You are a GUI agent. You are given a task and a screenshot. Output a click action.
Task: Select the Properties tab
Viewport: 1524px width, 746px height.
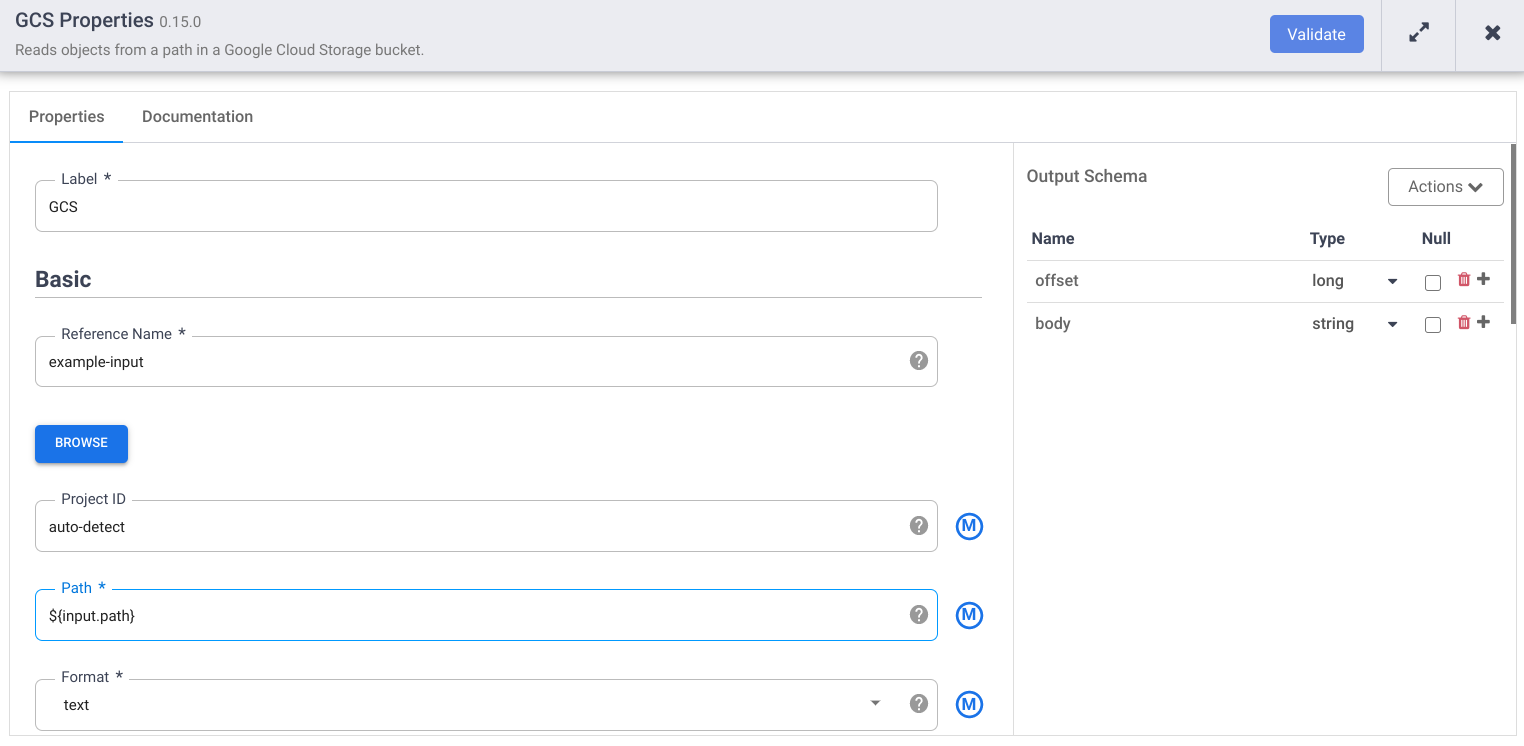tap(66, 117)
